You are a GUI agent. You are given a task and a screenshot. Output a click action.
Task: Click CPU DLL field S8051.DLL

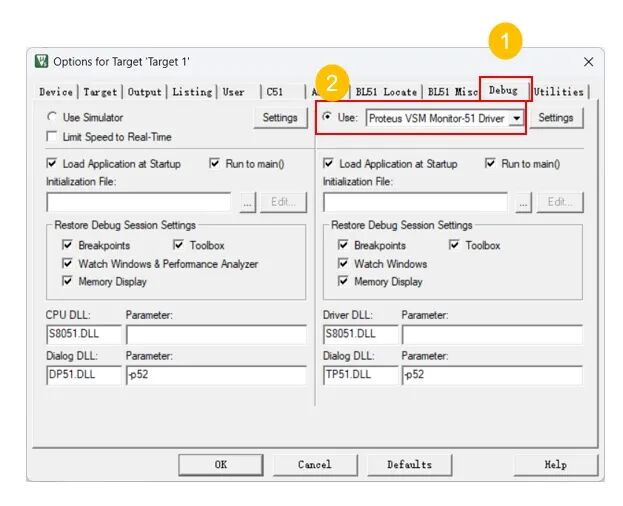(84, 334)
